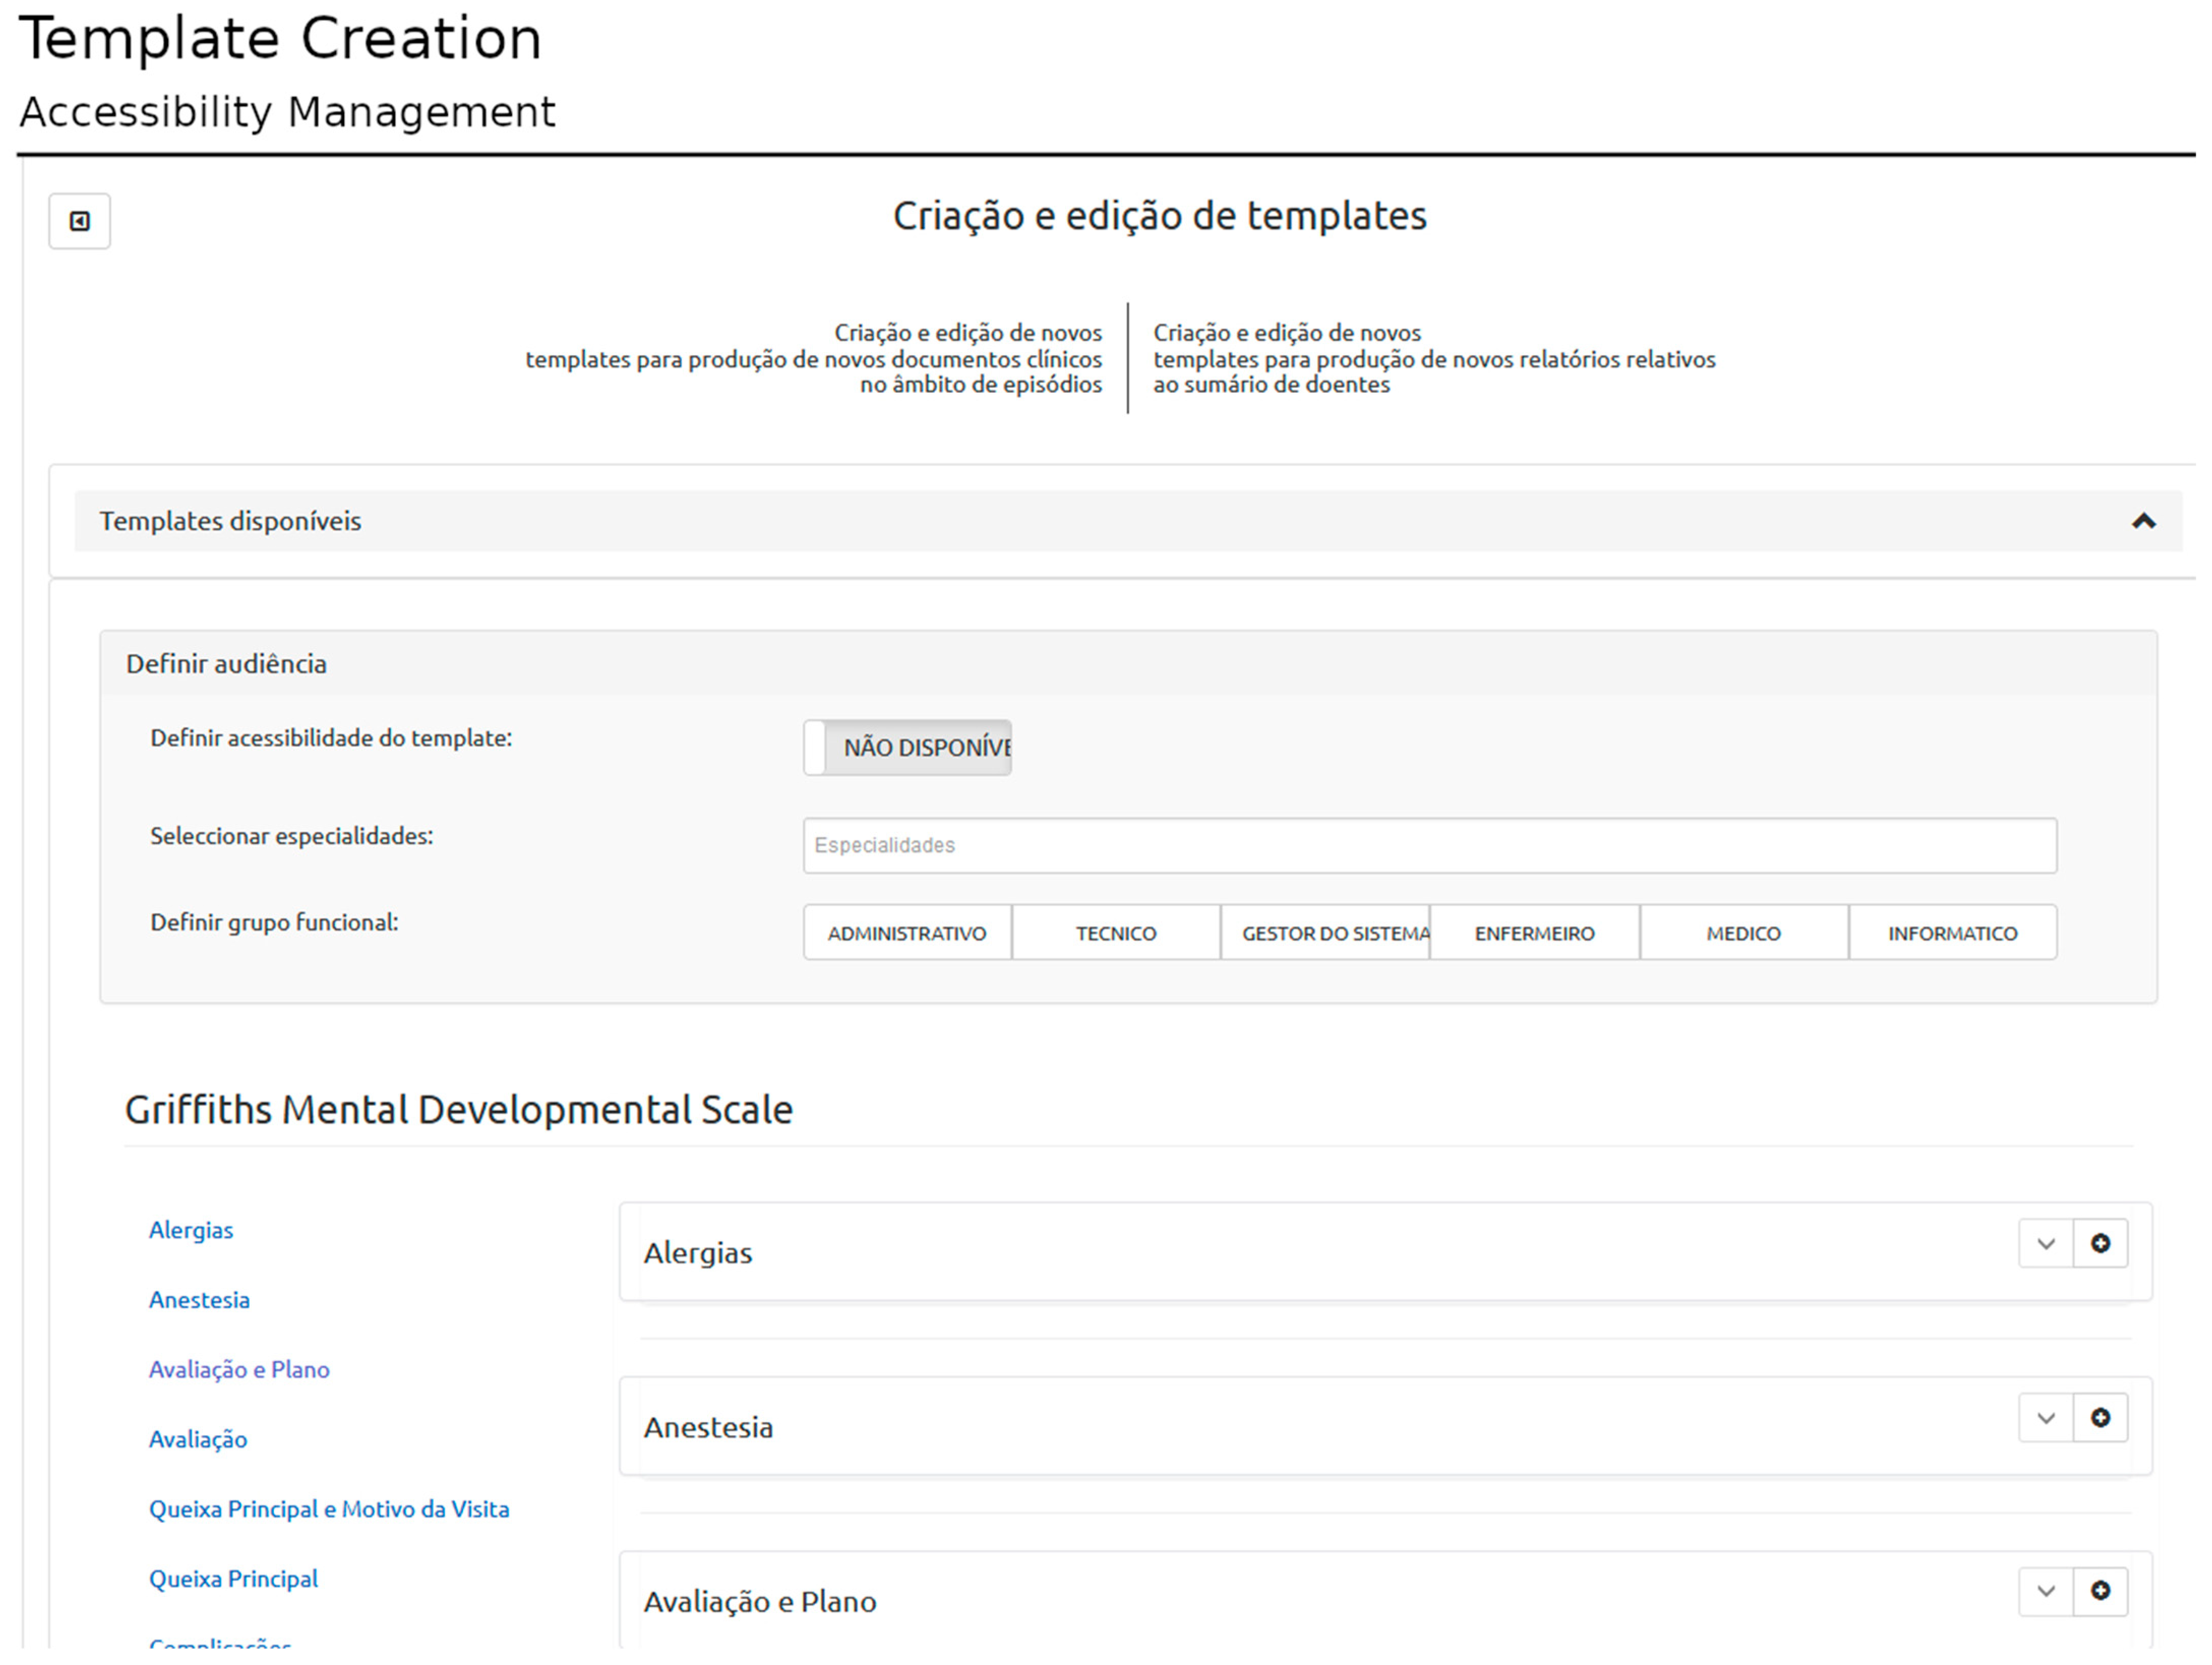The height and width of the screenshot is (1665, 2212).
Task: Click the plus icon in Anestesia row
Action: [2100, 1417]
